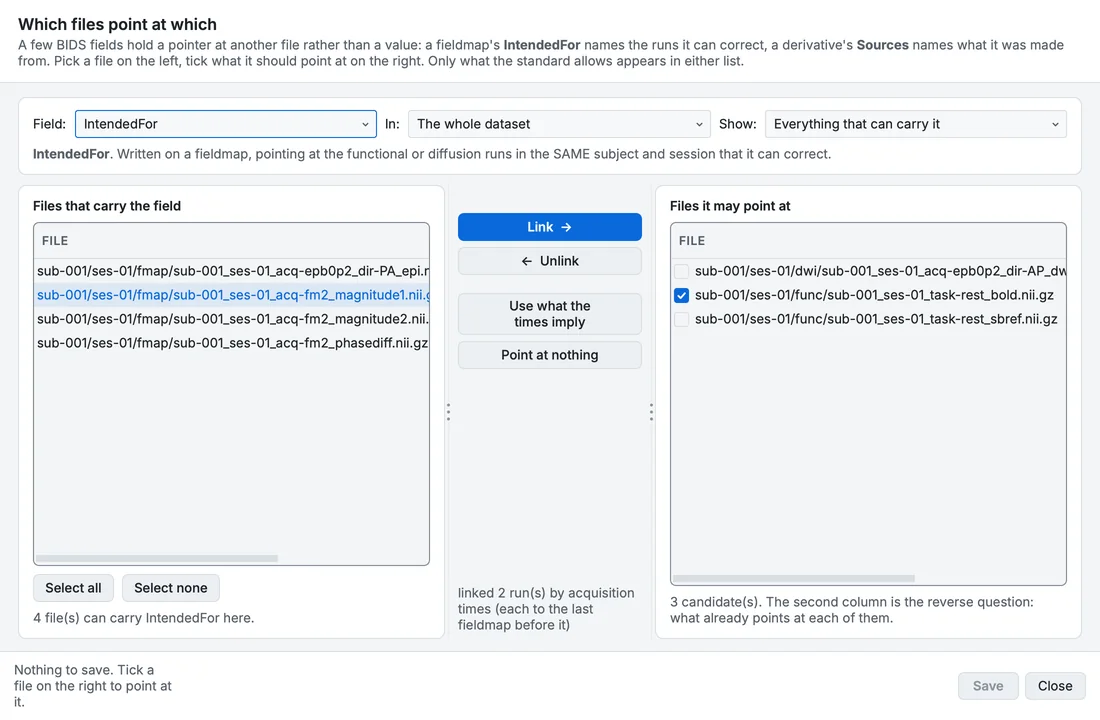This screenshot has width=1100, height=720.
Task: Tick the checkbox for the dir-AP dwi file
Action: (x=681, y=271)
